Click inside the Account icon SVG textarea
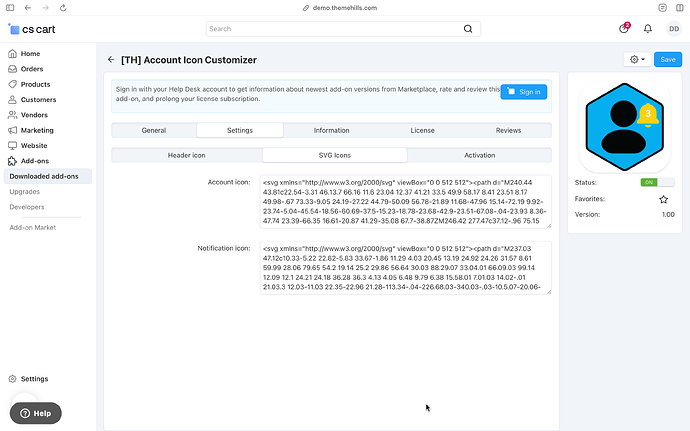This screenshot has width=690, height=431. click(405, 202)
